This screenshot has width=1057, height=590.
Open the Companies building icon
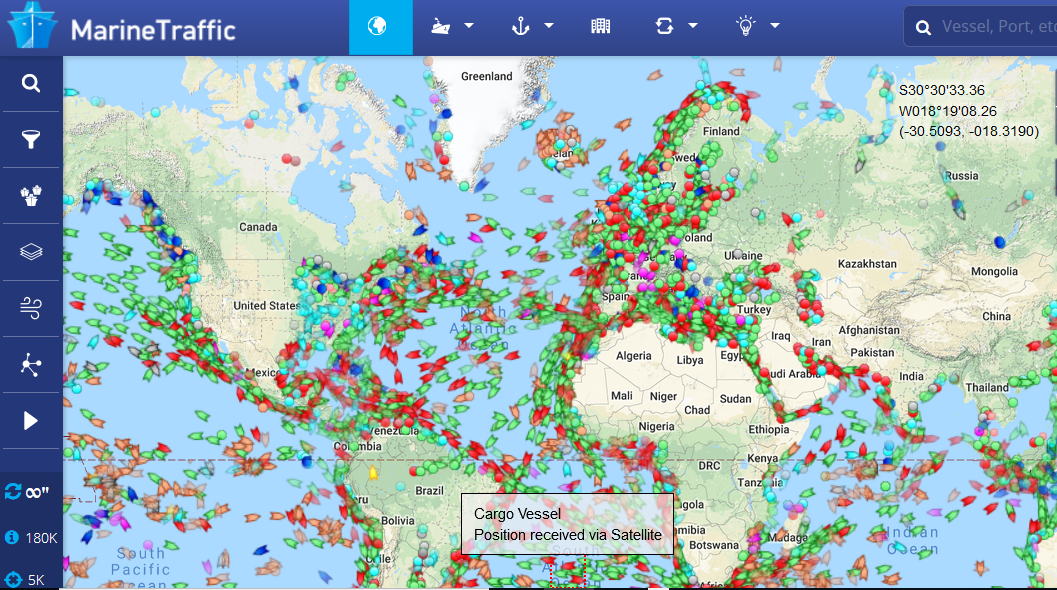pyautogui.click(x=601, y=26)
